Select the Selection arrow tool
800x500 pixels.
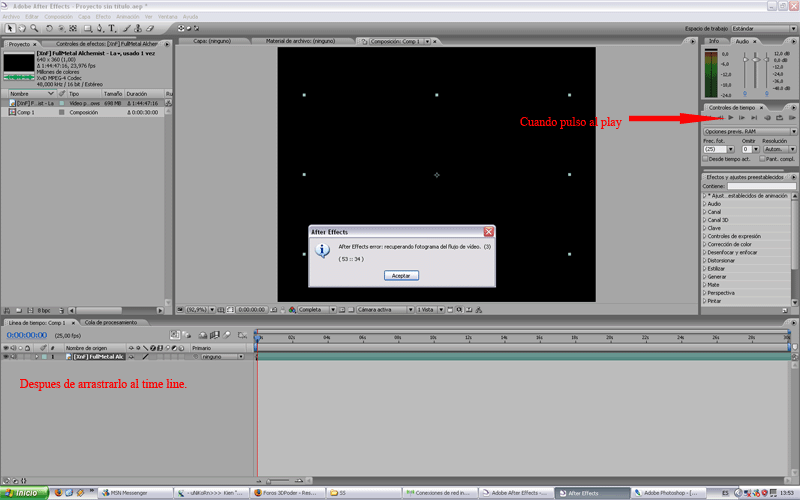pyautogui.click(x=9, y=29)
